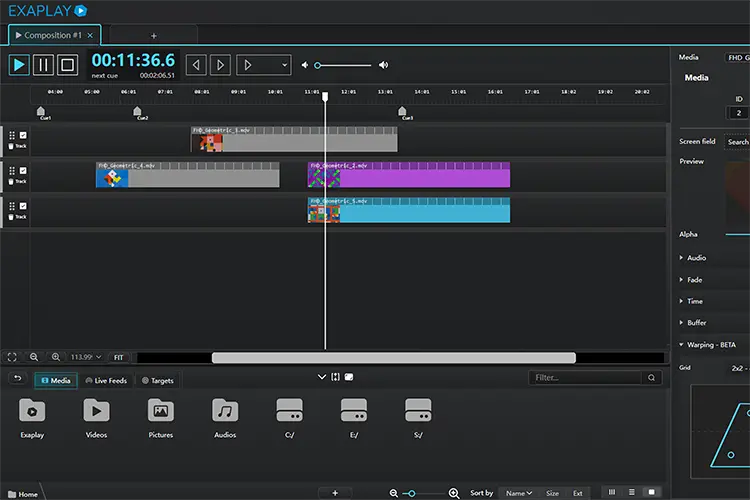Stop playback with the square stop button
Screen dimensions: 750x500
(x=67, y=65)
